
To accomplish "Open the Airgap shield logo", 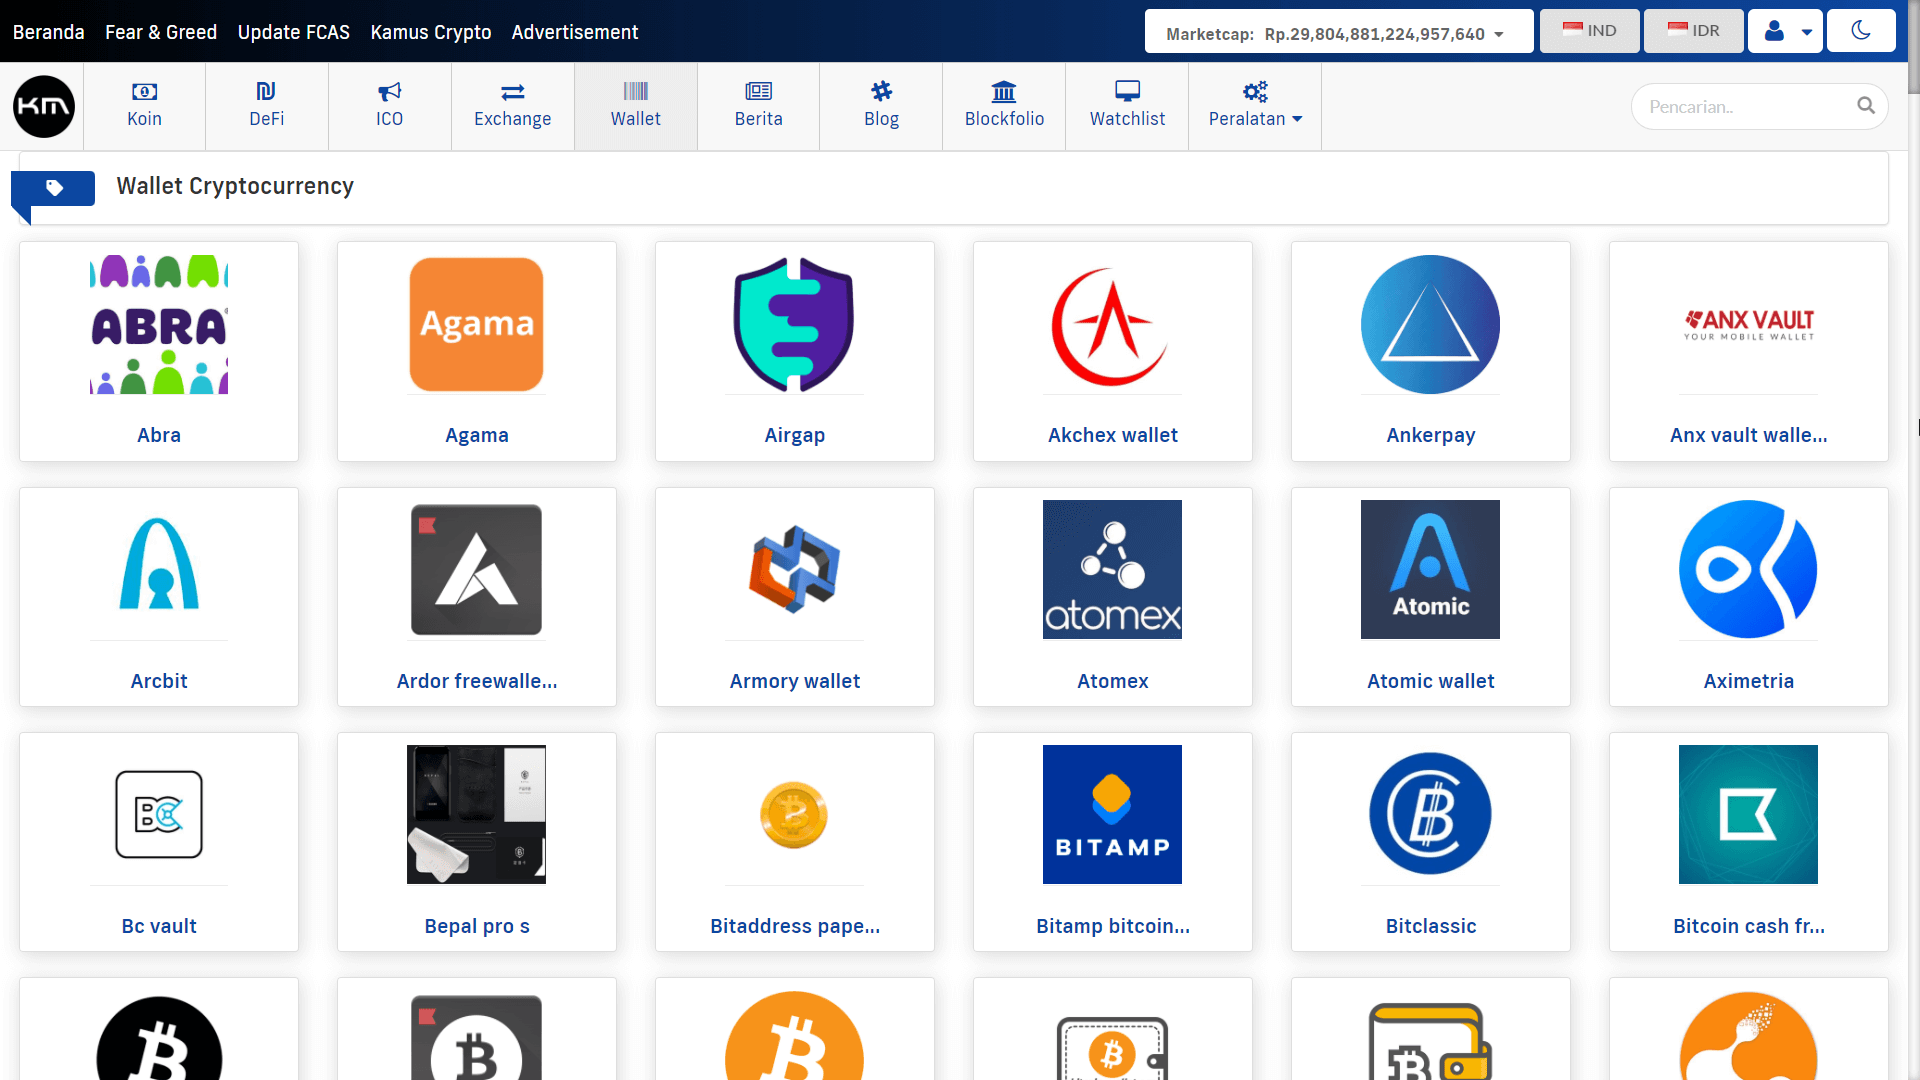I will click(794, 325).
